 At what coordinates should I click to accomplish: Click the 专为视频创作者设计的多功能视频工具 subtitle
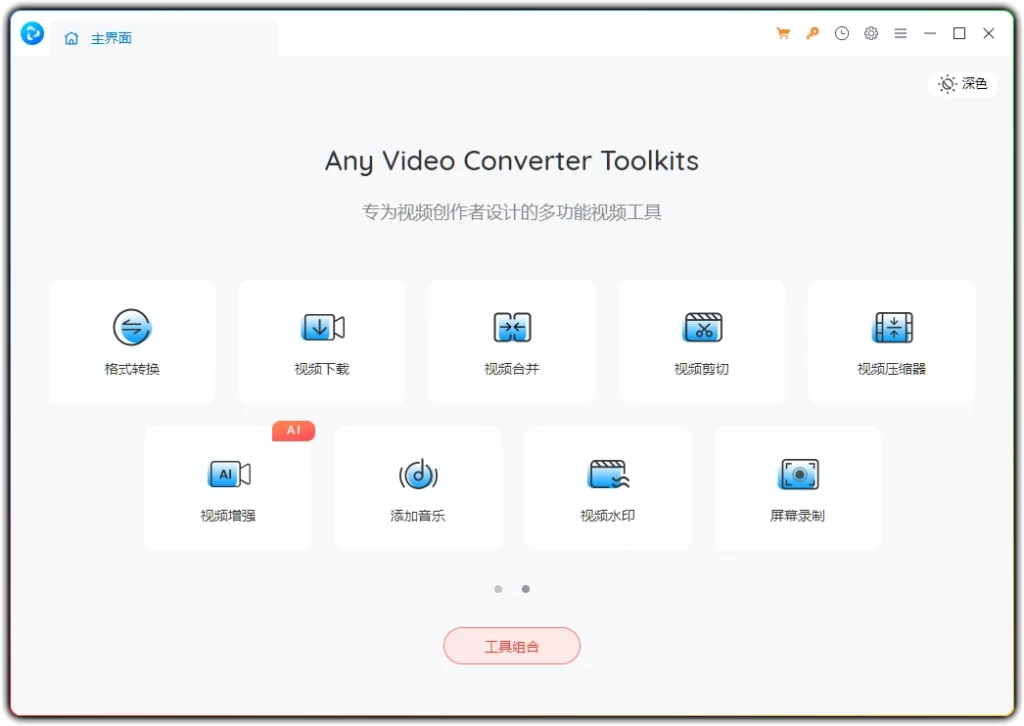coord(512,212)
